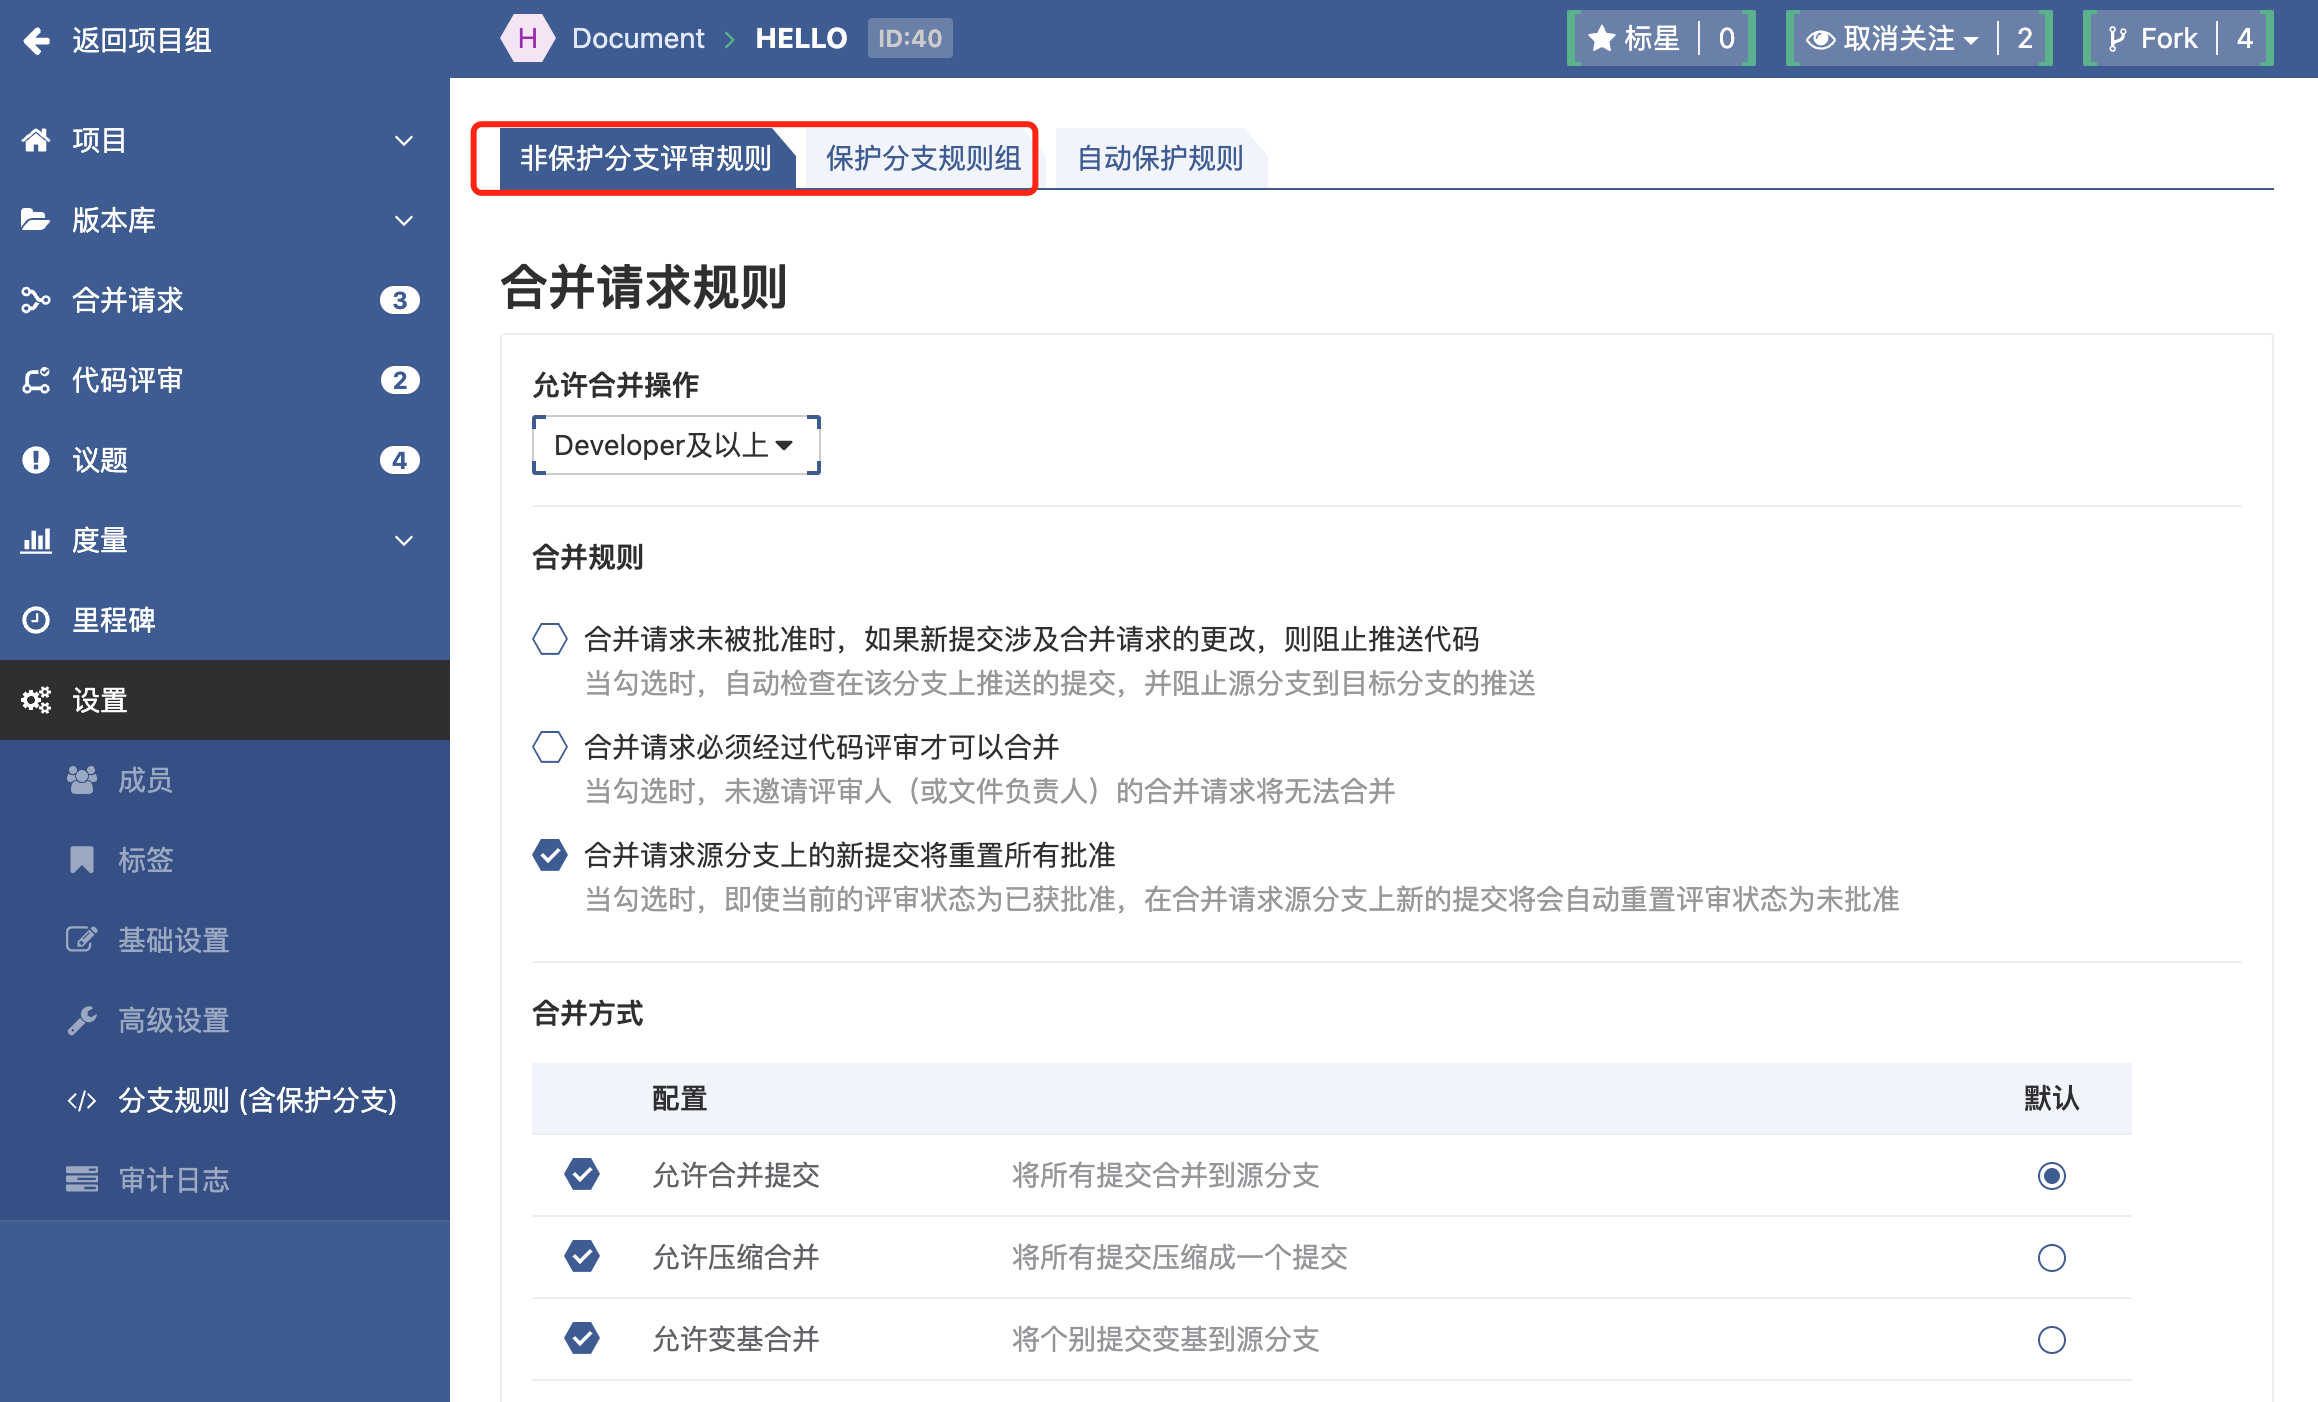The height and width of the screenshot is (1402, 2318).
Task: Click the bookmark icon for 标签
Action: click(x=82, y=860)
